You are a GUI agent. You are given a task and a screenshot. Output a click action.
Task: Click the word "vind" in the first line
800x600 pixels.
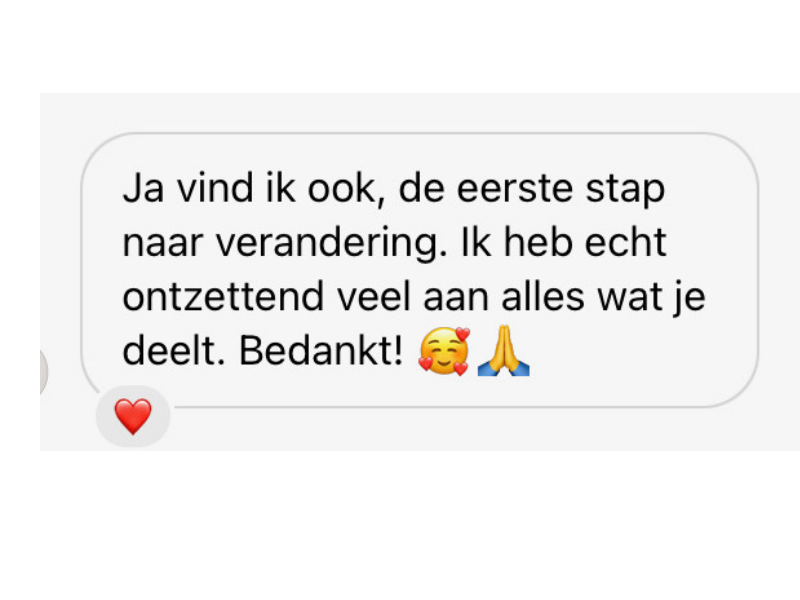(215, 189)
